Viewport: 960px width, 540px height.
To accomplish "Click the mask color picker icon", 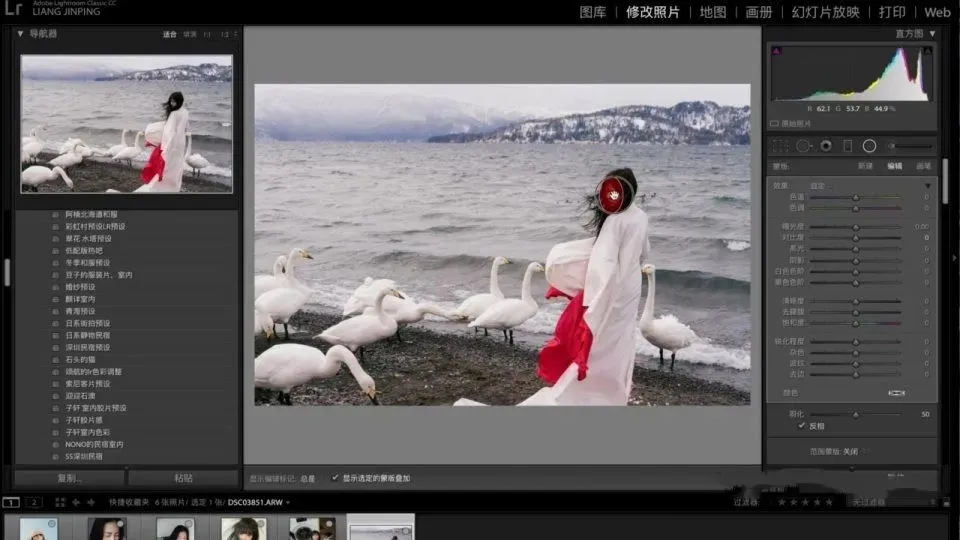I will click(x=896, y=393).
